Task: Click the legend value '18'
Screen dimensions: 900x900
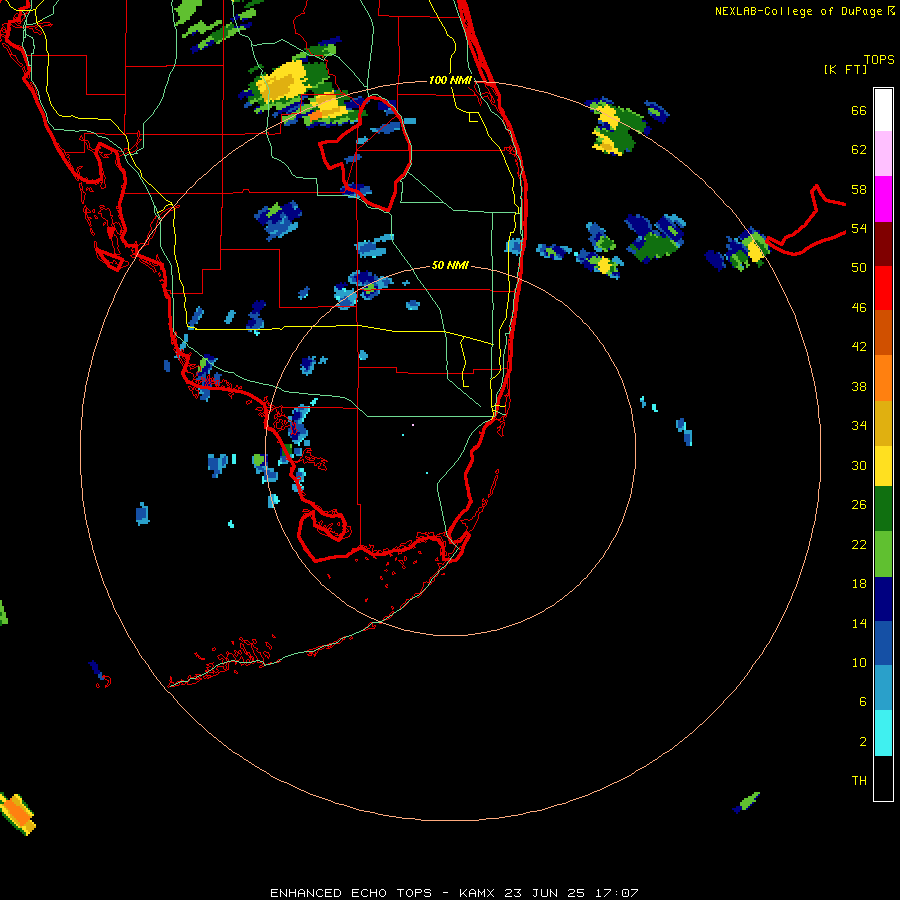Action: point(859,584)
